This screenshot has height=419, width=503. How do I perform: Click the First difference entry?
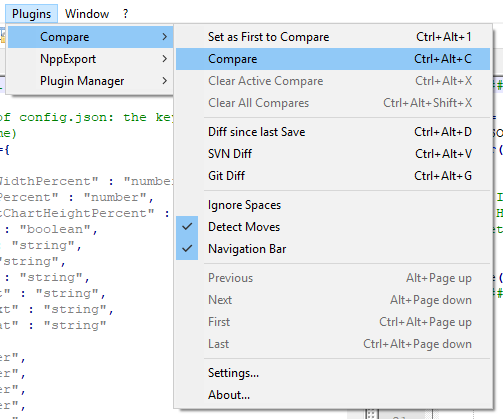[x=333, y=322]
